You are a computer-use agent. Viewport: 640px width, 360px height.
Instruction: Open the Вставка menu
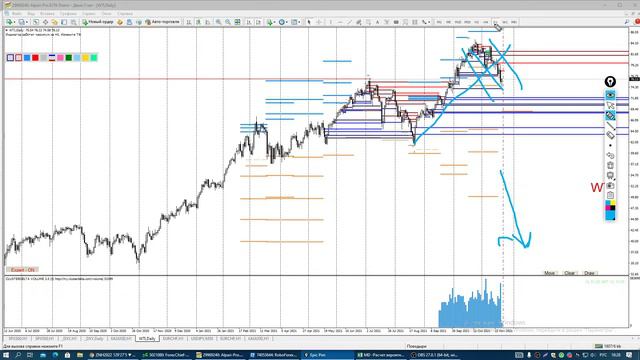click(47, 13)
